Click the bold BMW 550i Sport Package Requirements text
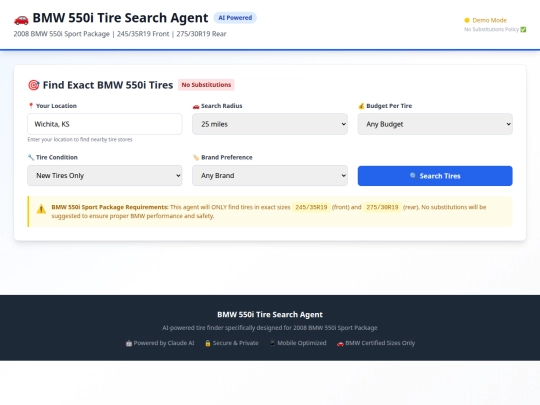Image resolution: width=540 pixels, height=405 pixels. 110,207
